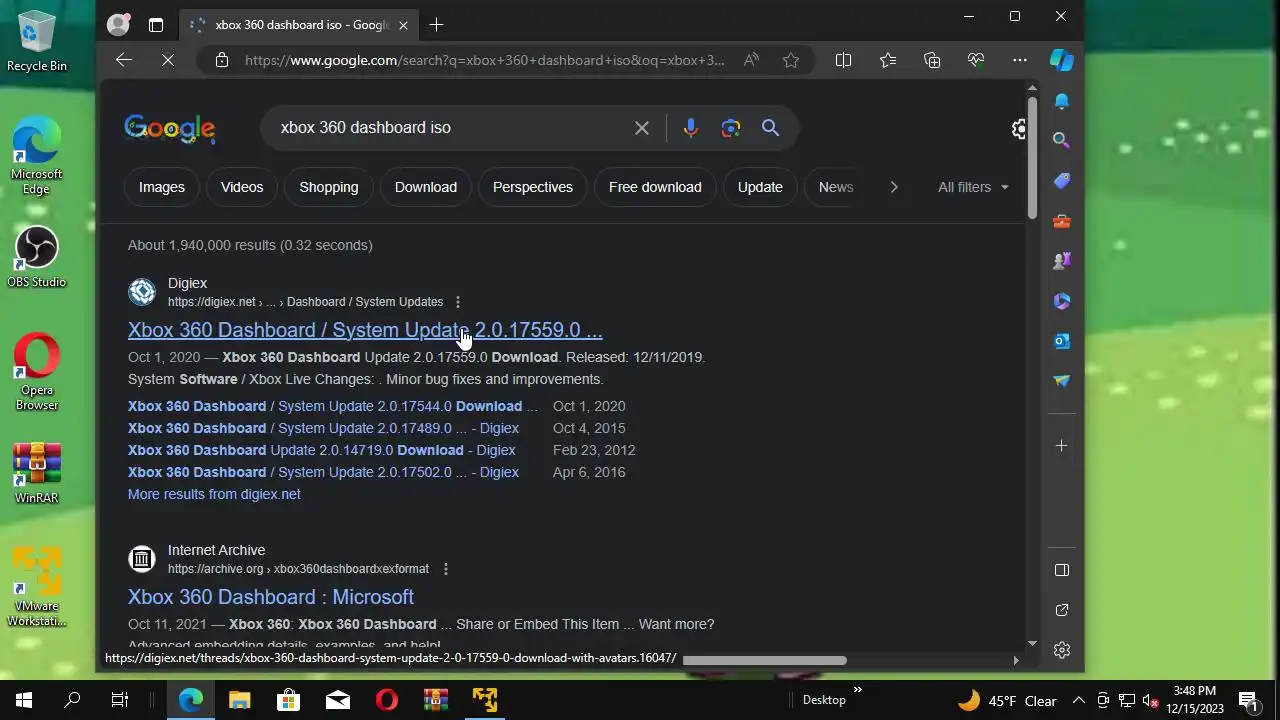This screenshot has width=1280, height=720.
Task: Open More results from digiex.net
Action: point(214,494)
